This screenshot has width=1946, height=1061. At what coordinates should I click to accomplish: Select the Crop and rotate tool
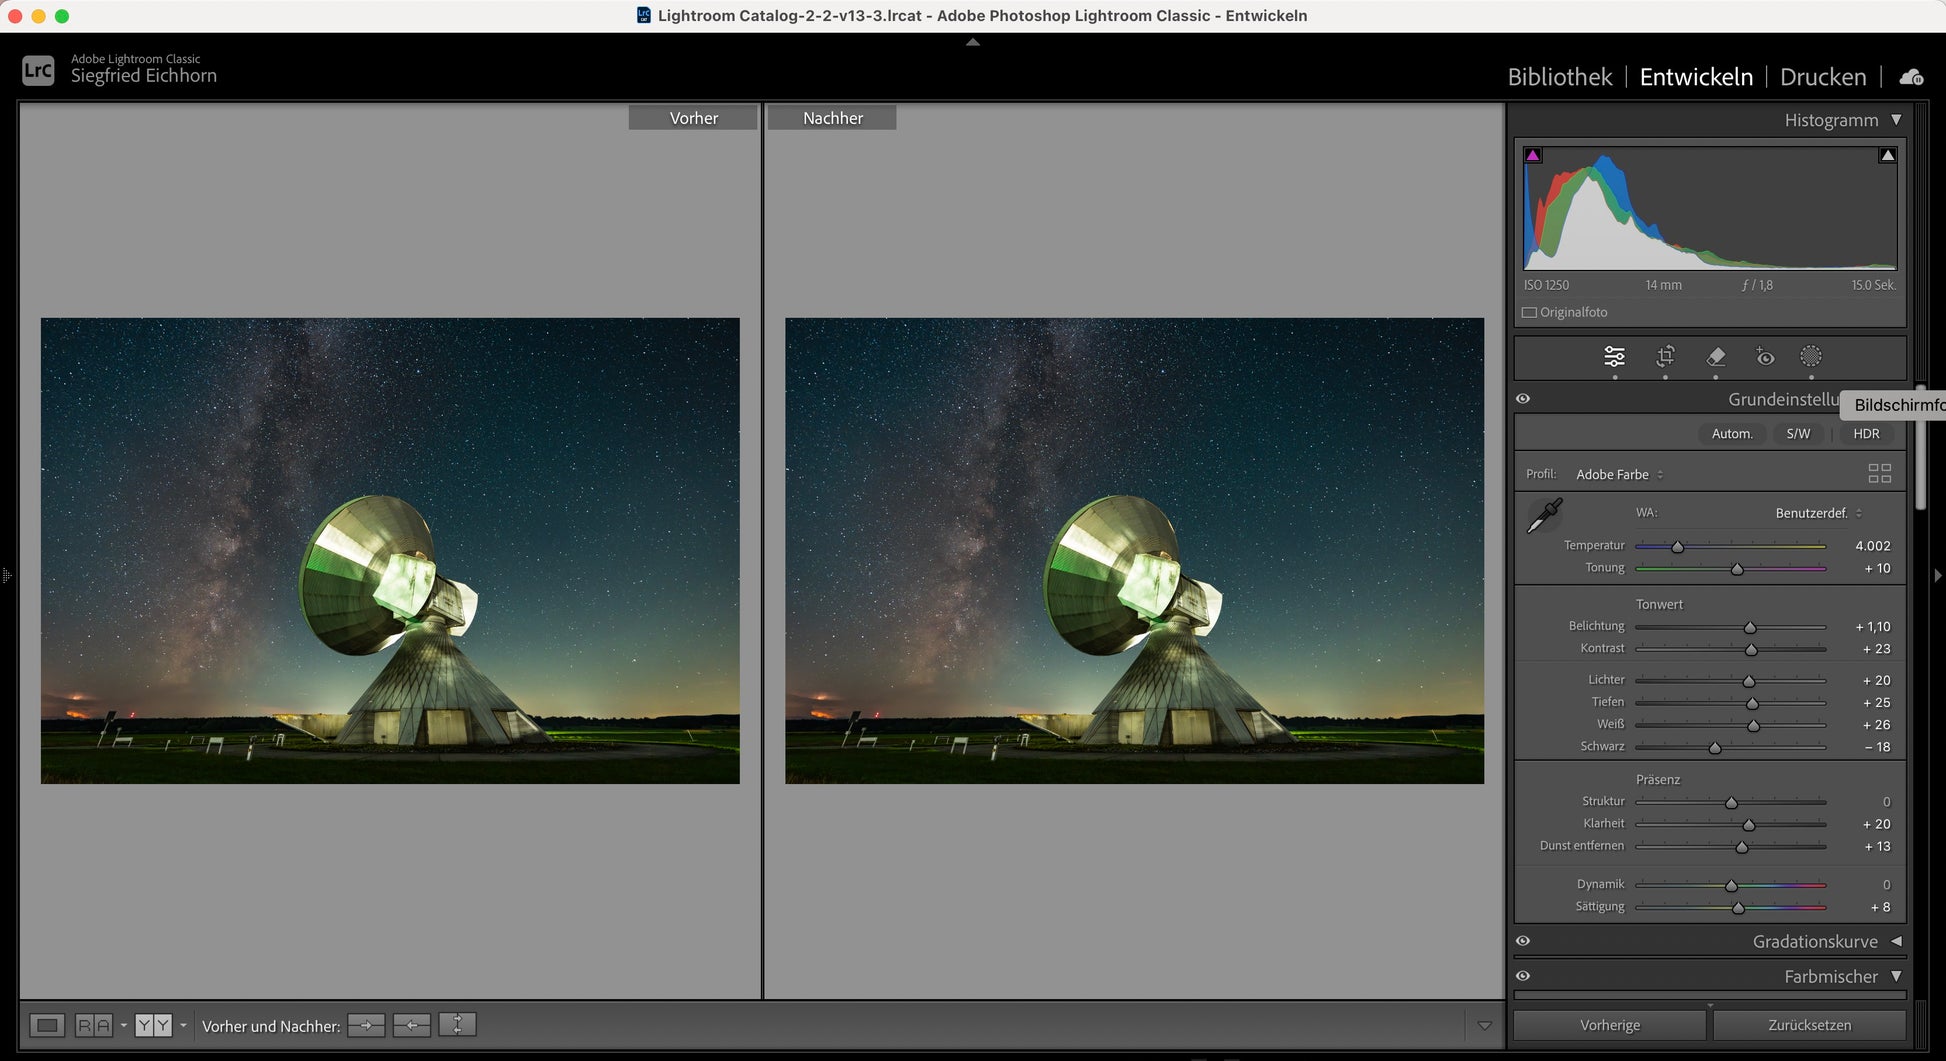[1665, 357]
